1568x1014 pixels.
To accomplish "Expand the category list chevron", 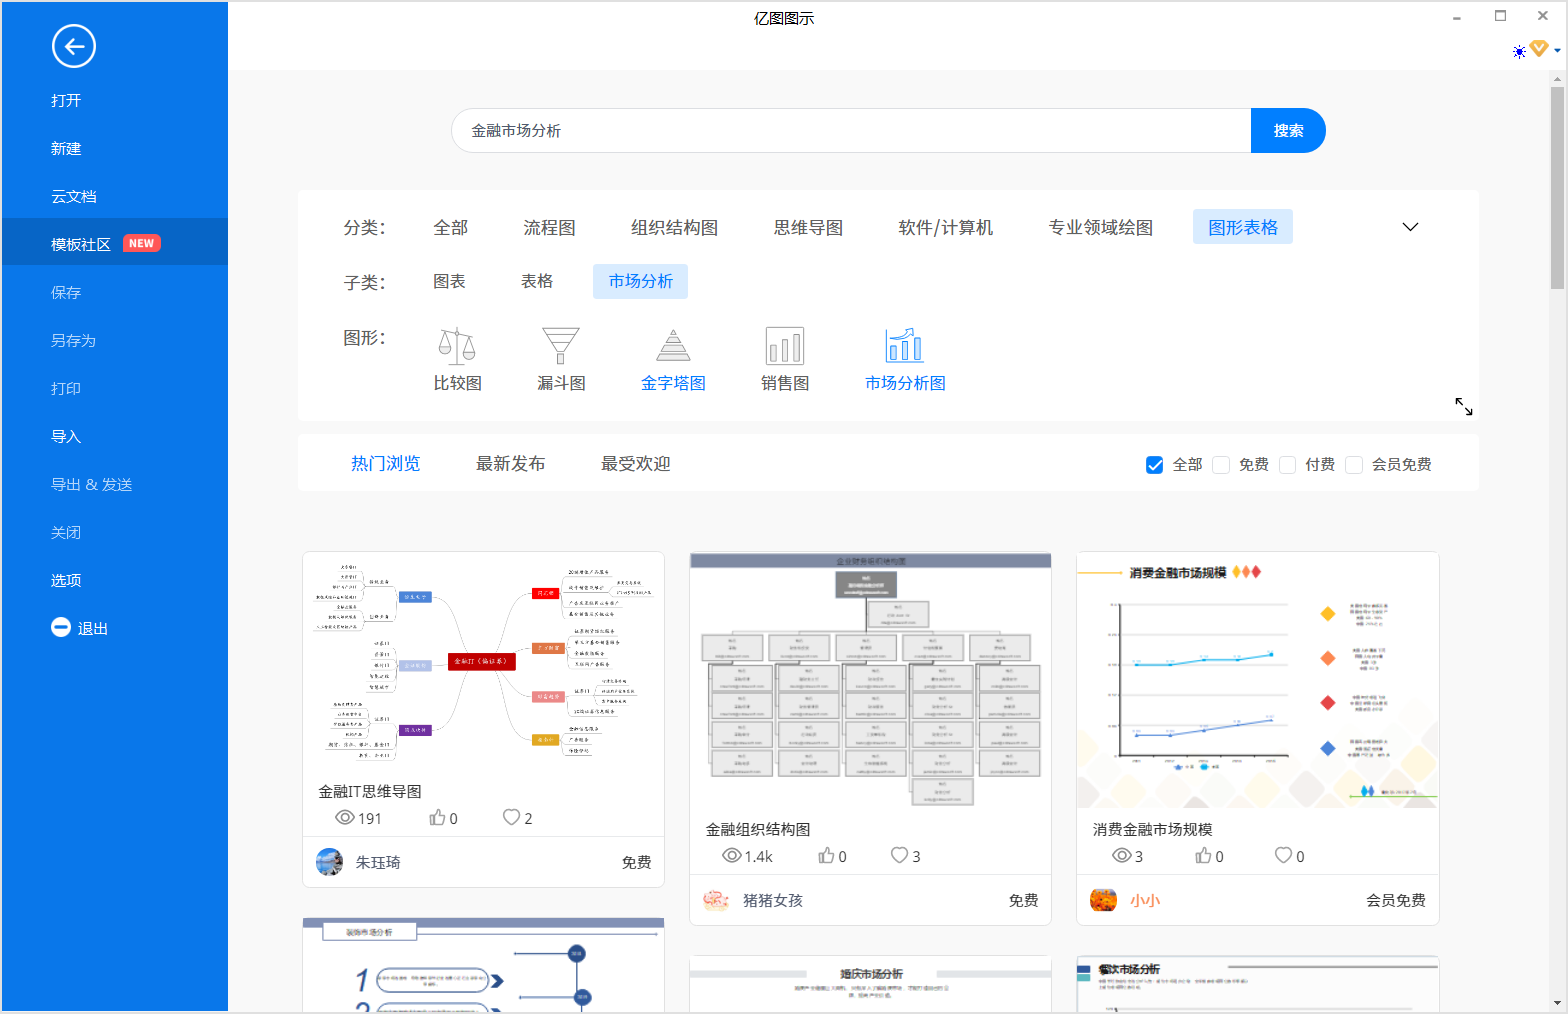I will tap(1410, 227).
